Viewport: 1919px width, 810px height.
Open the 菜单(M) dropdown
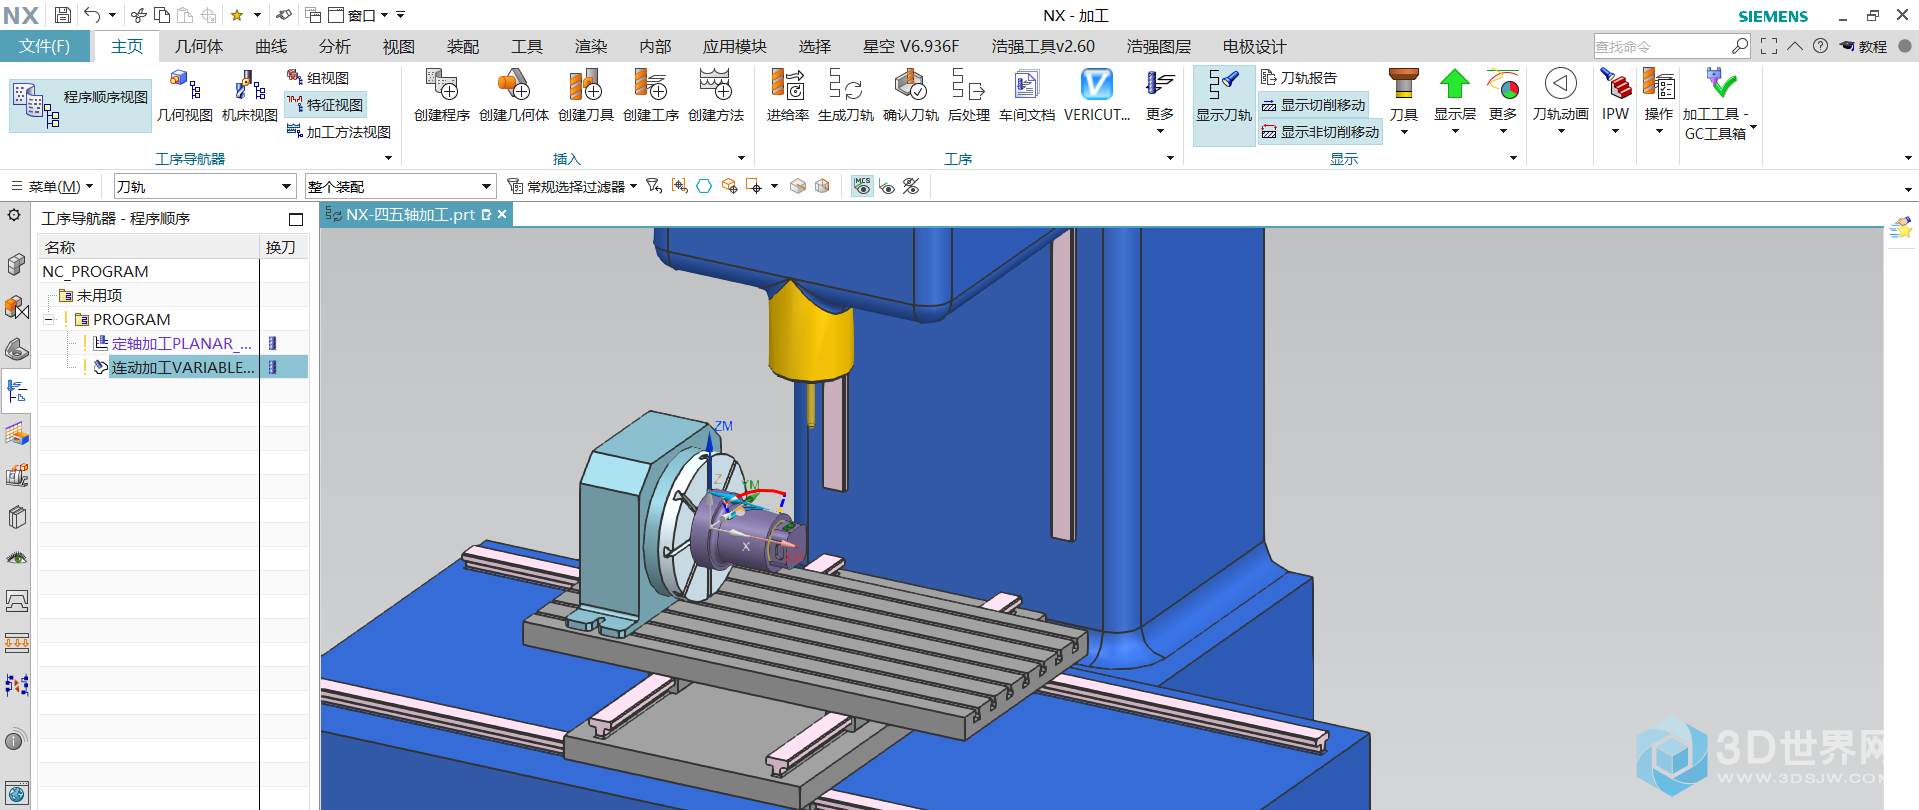[x=52, y=187]
